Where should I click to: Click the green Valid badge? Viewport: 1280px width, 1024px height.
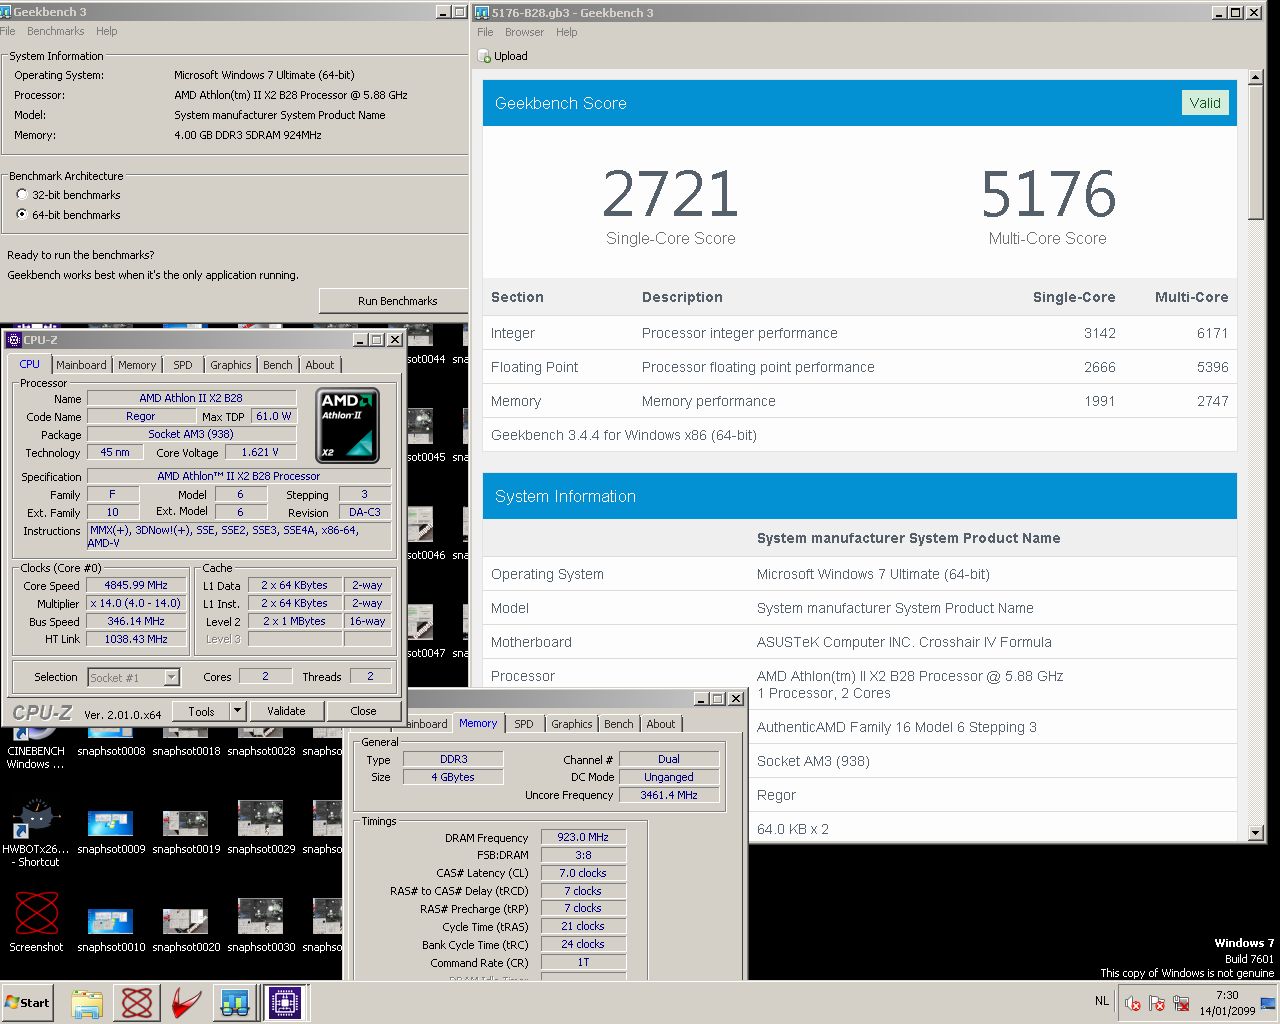pos(1204,103)
